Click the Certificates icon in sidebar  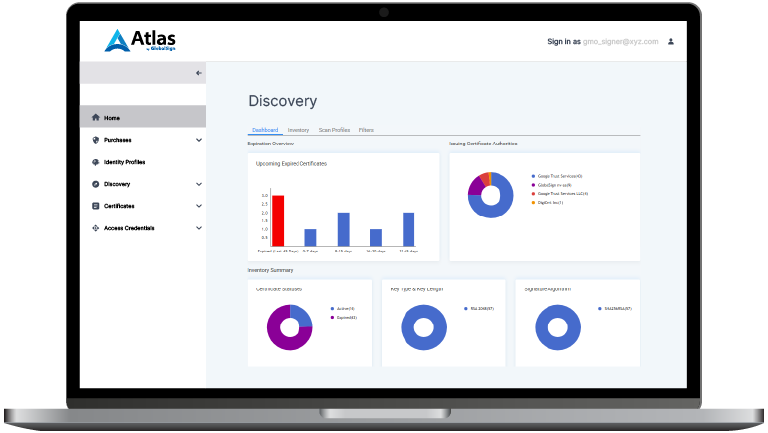click(96, 206)
